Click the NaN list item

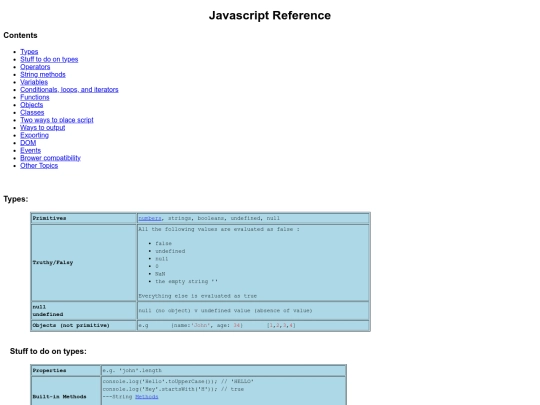[160, 274]
